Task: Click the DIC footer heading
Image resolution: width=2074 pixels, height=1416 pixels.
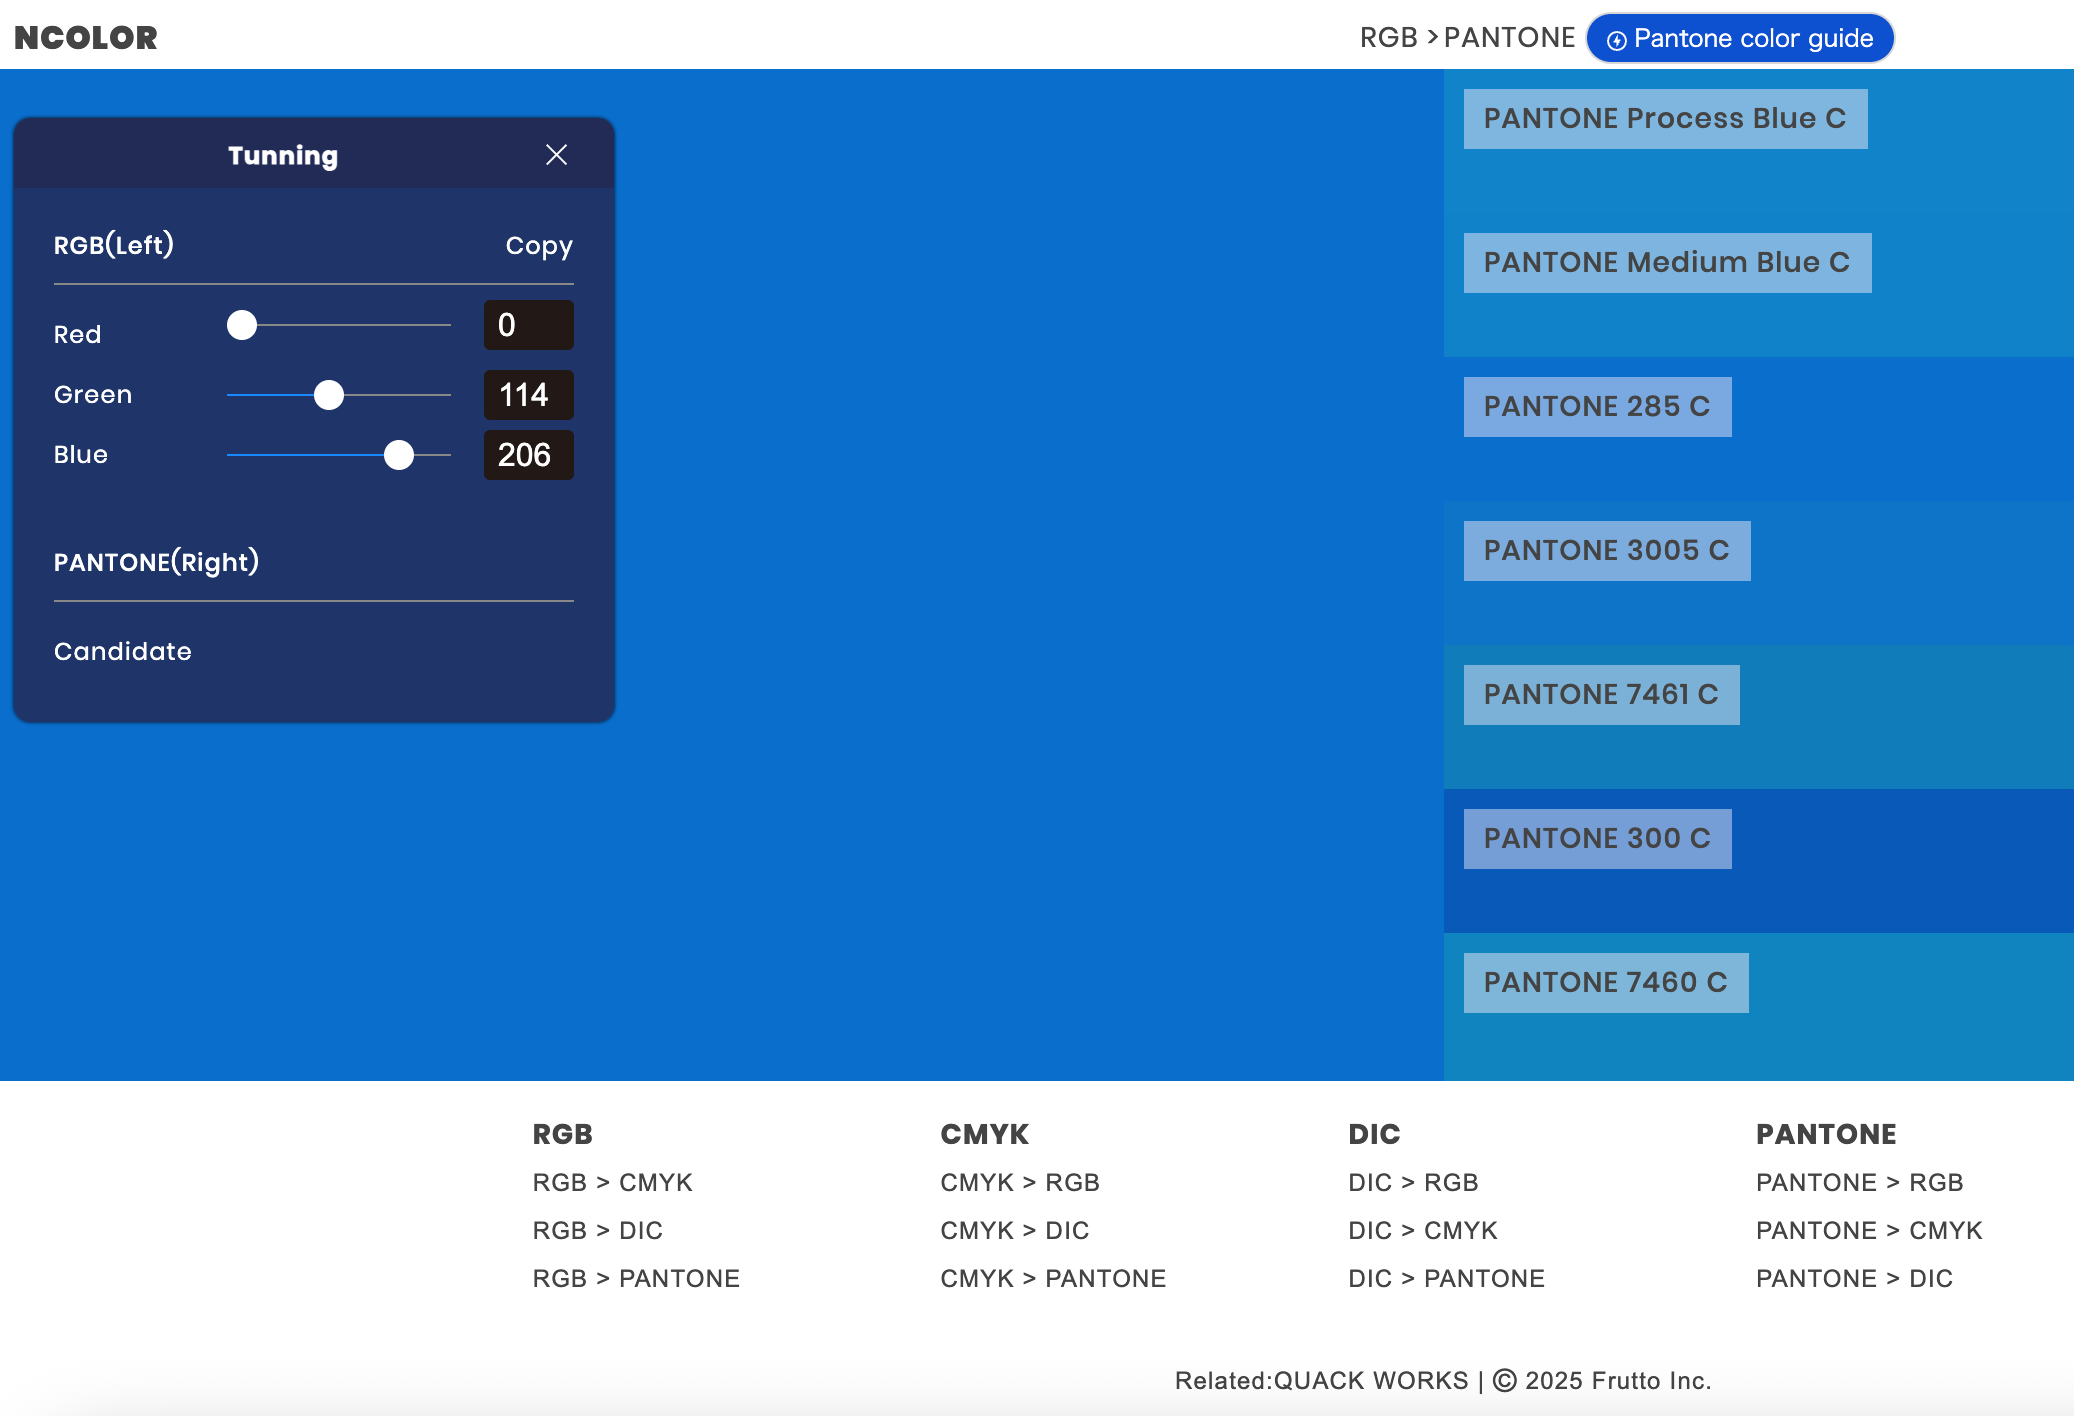Action: (x=1374, y=1134)
